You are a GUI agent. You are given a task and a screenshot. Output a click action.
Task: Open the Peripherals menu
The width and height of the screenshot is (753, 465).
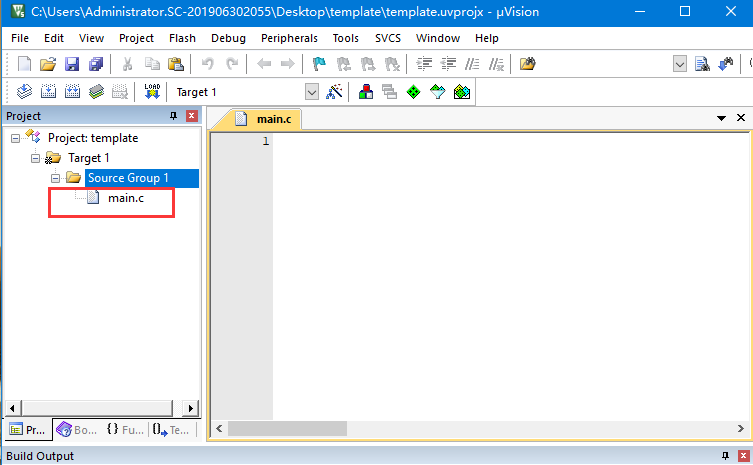(x=289, y=38)
